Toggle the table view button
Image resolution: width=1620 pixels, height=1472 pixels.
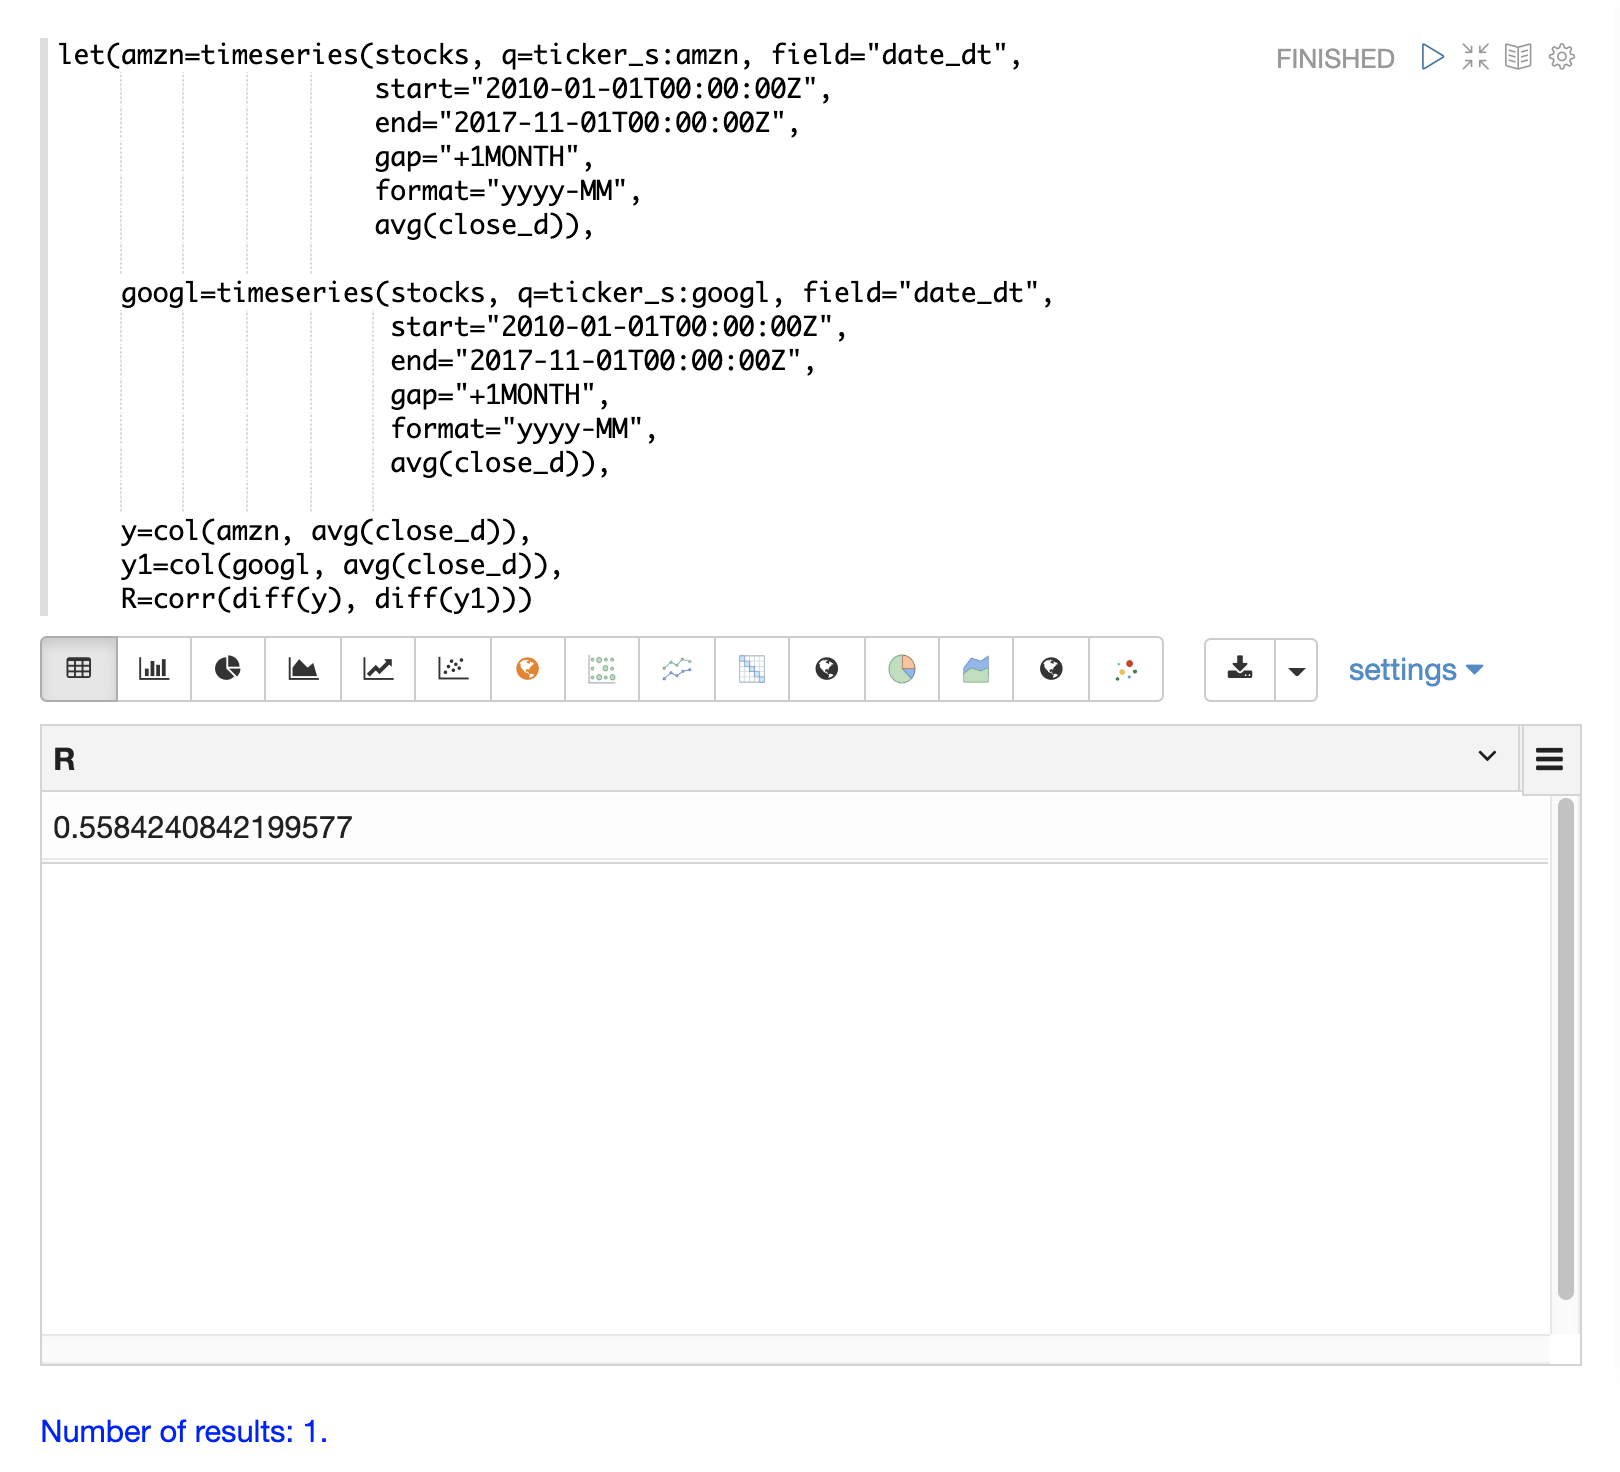[x=79, y=669]
